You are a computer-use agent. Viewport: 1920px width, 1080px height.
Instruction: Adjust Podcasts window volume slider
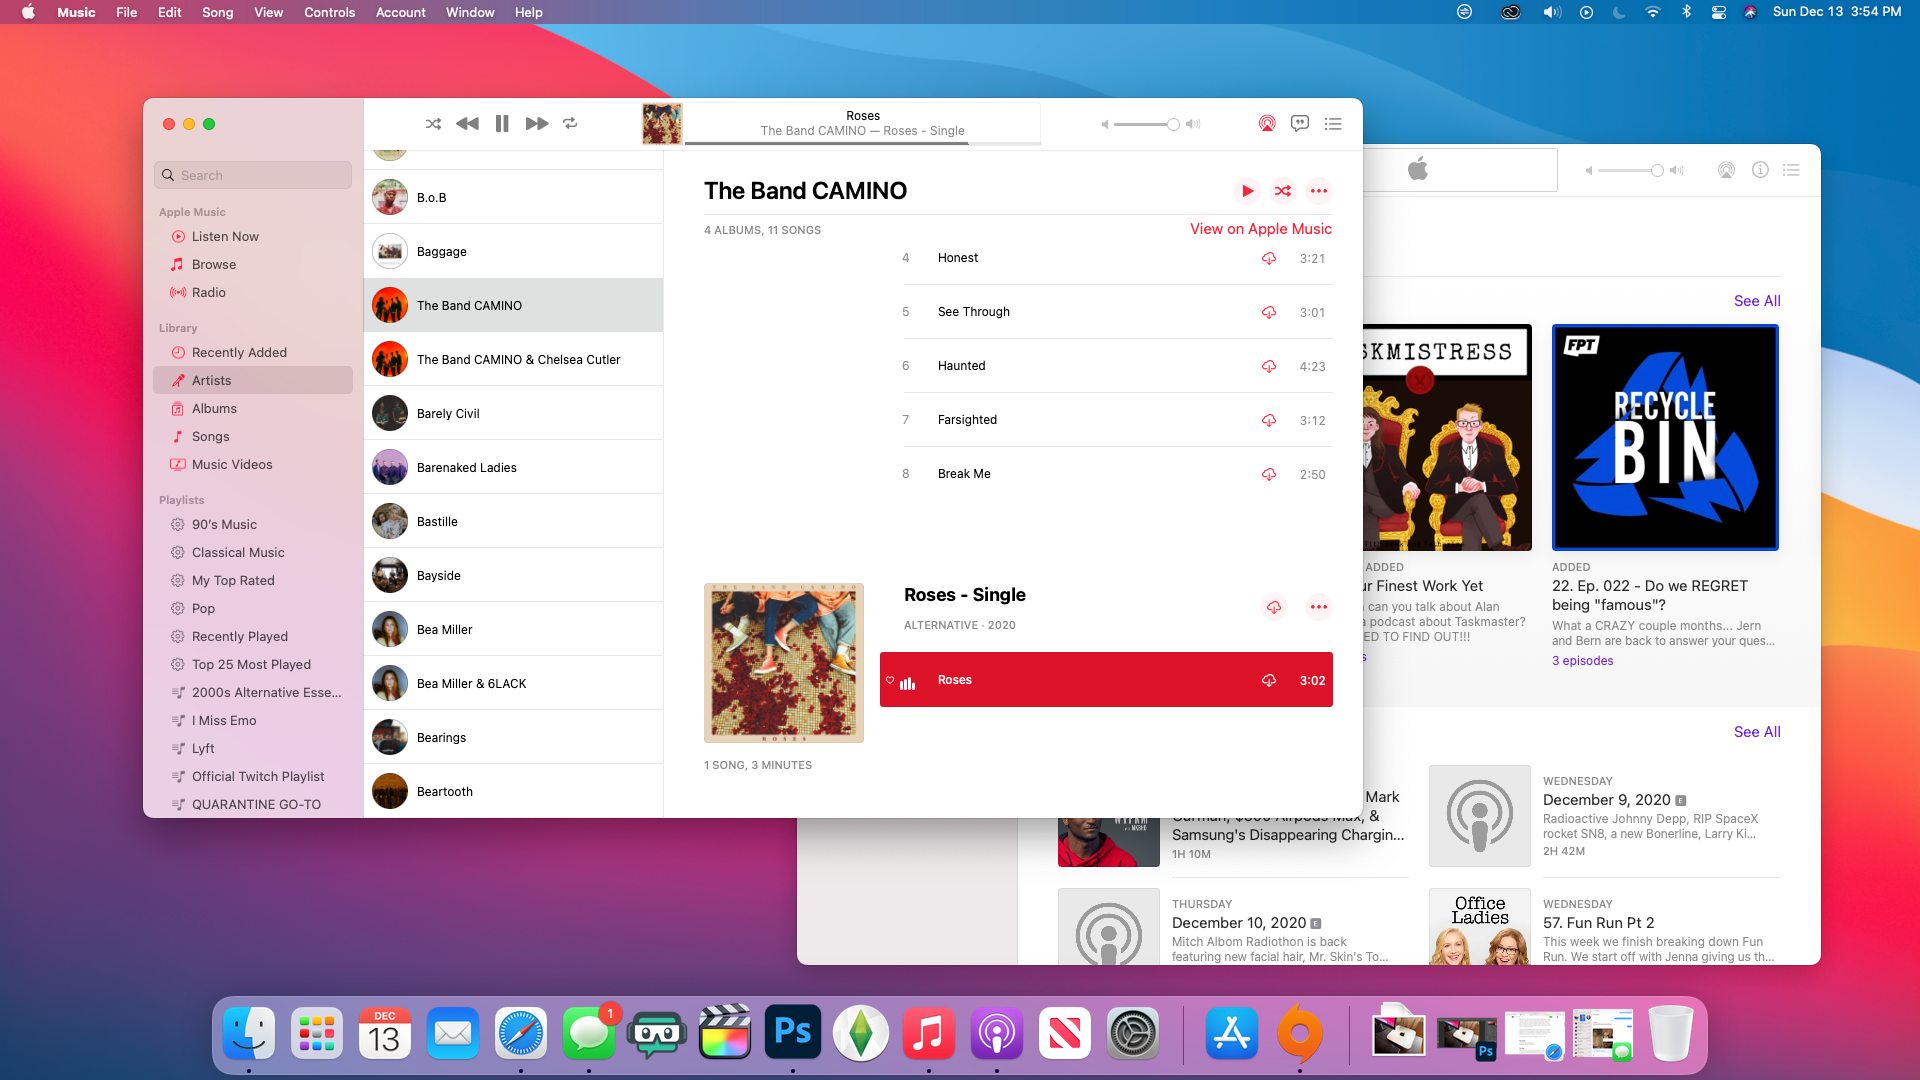(x=1630, y=171)
